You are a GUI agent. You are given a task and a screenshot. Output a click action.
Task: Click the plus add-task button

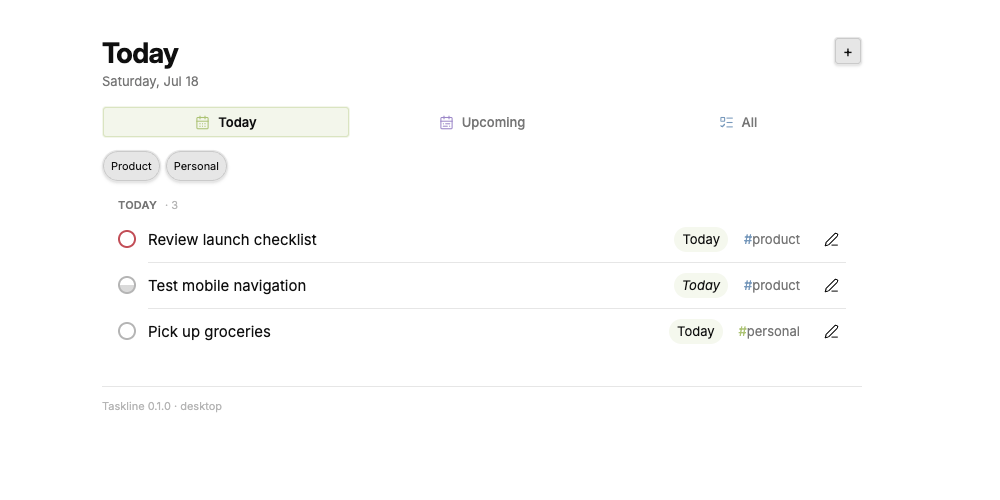tap(848, 52)
